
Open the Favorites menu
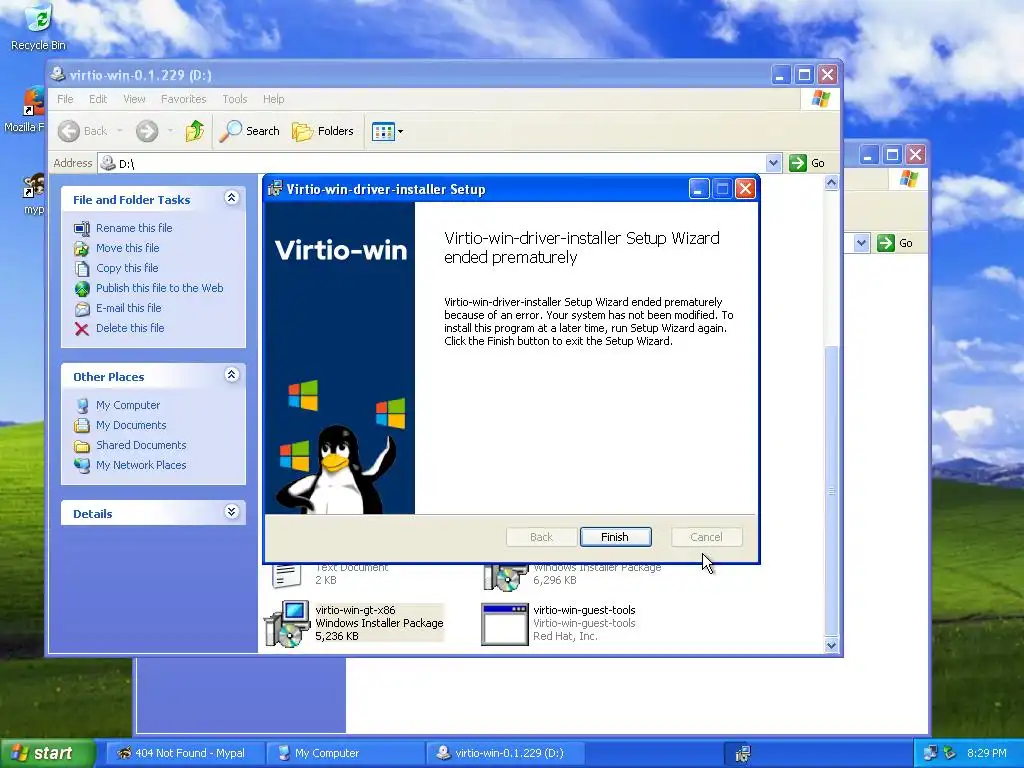coord(184,99)
